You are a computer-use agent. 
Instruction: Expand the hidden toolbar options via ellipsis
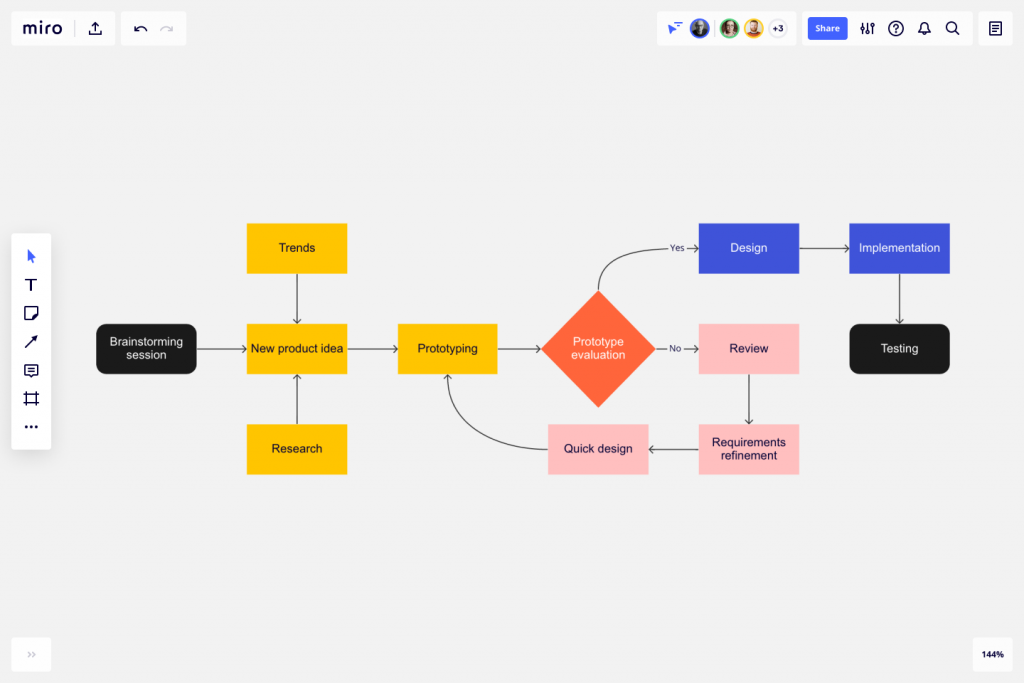[x=31, y=426]
